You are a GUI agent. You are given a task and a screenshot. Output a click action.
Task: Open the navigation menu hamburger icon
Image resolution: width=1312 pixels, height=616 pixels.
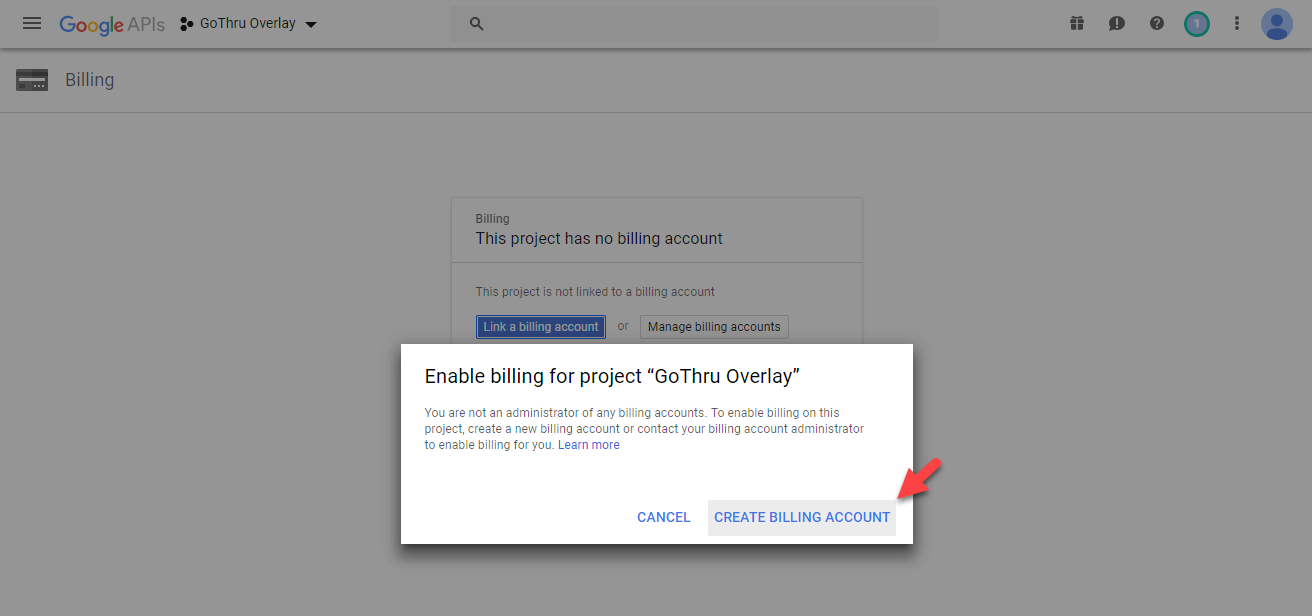click(31, 23)
